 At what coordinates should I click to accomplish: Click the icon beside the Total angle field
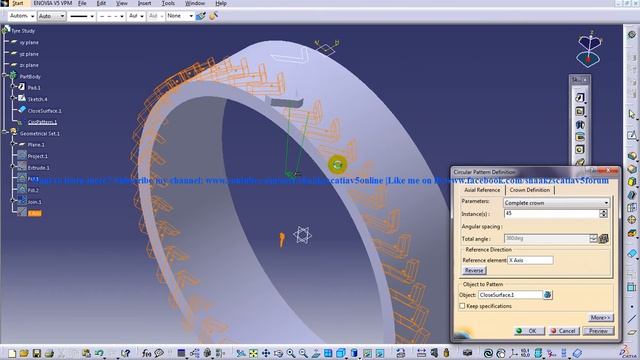(604, 239)
